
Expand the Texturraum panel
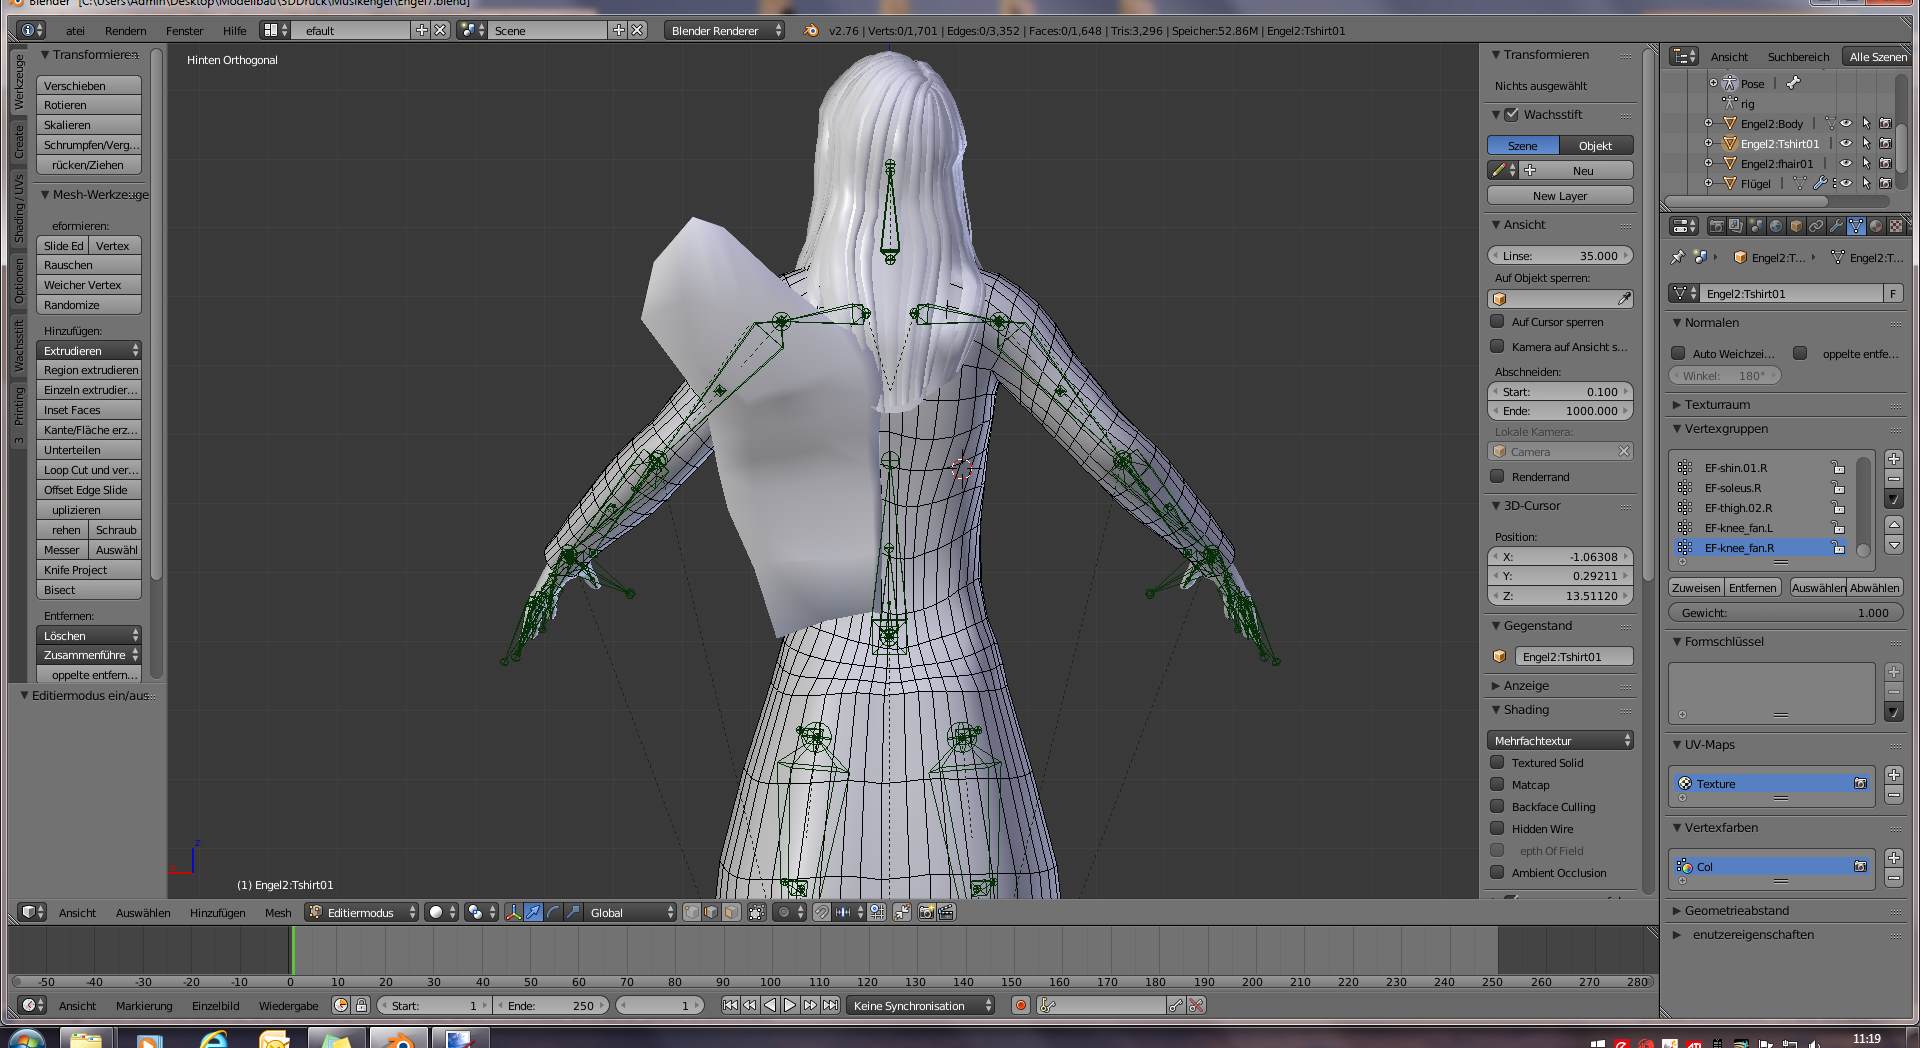pyautogui.click(x=1717, y=405)
